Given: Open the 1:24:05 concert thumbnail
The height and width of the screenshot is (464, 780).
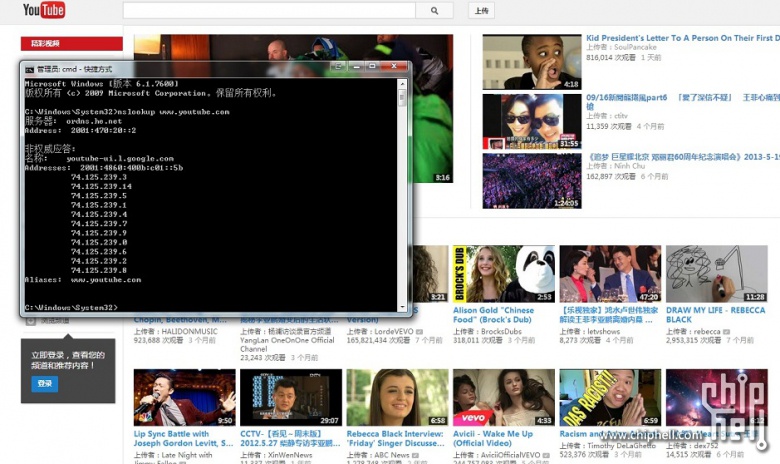Looking at the screenshot, I should click(532, 181).
